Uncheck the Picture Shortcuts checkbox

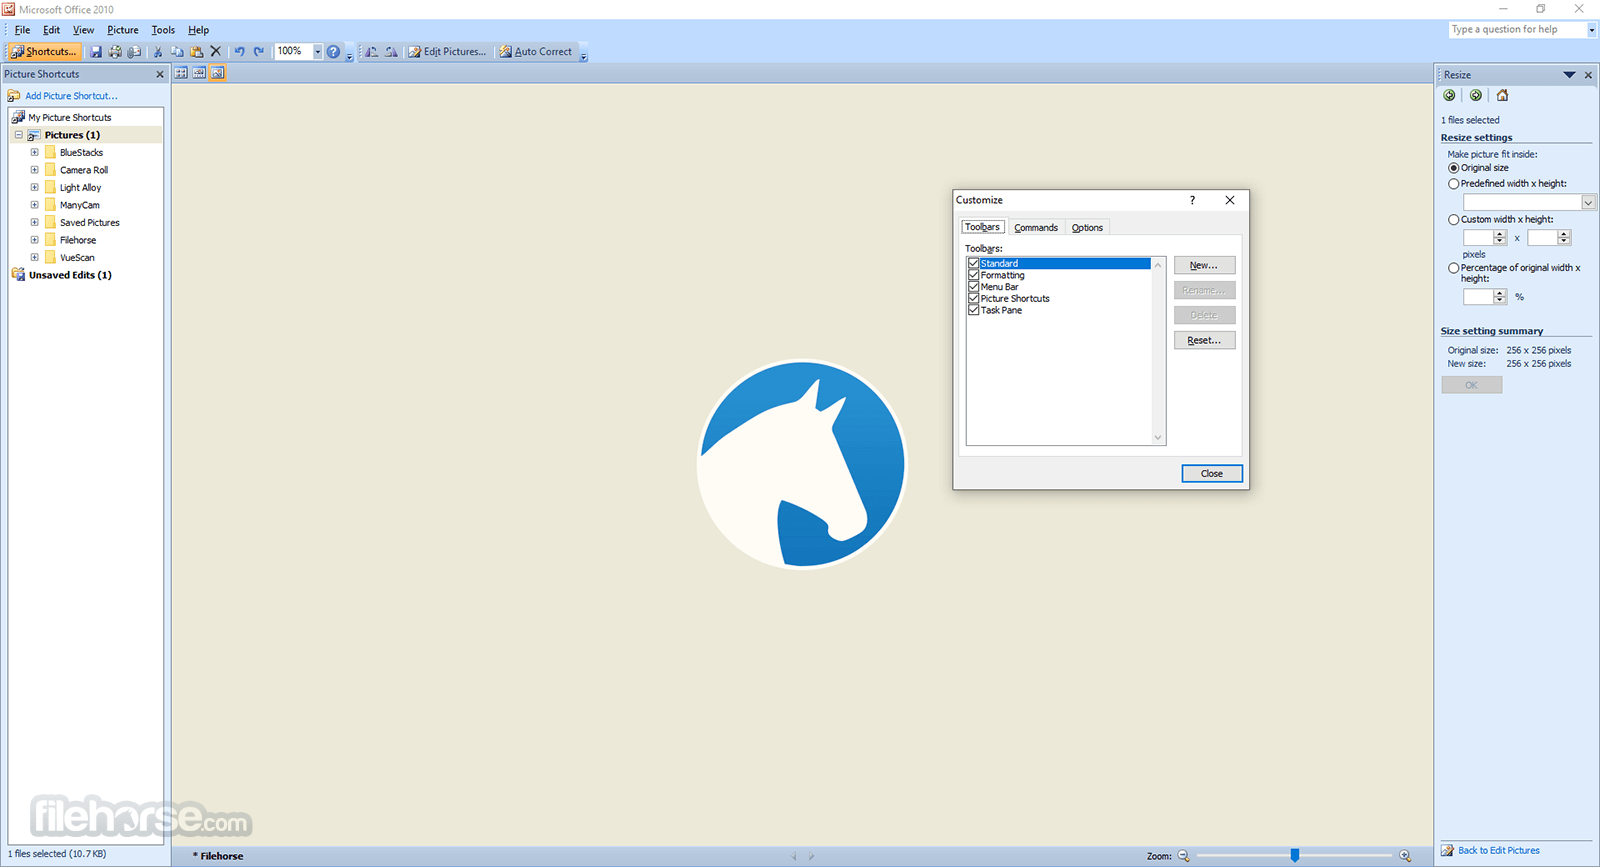973,298
